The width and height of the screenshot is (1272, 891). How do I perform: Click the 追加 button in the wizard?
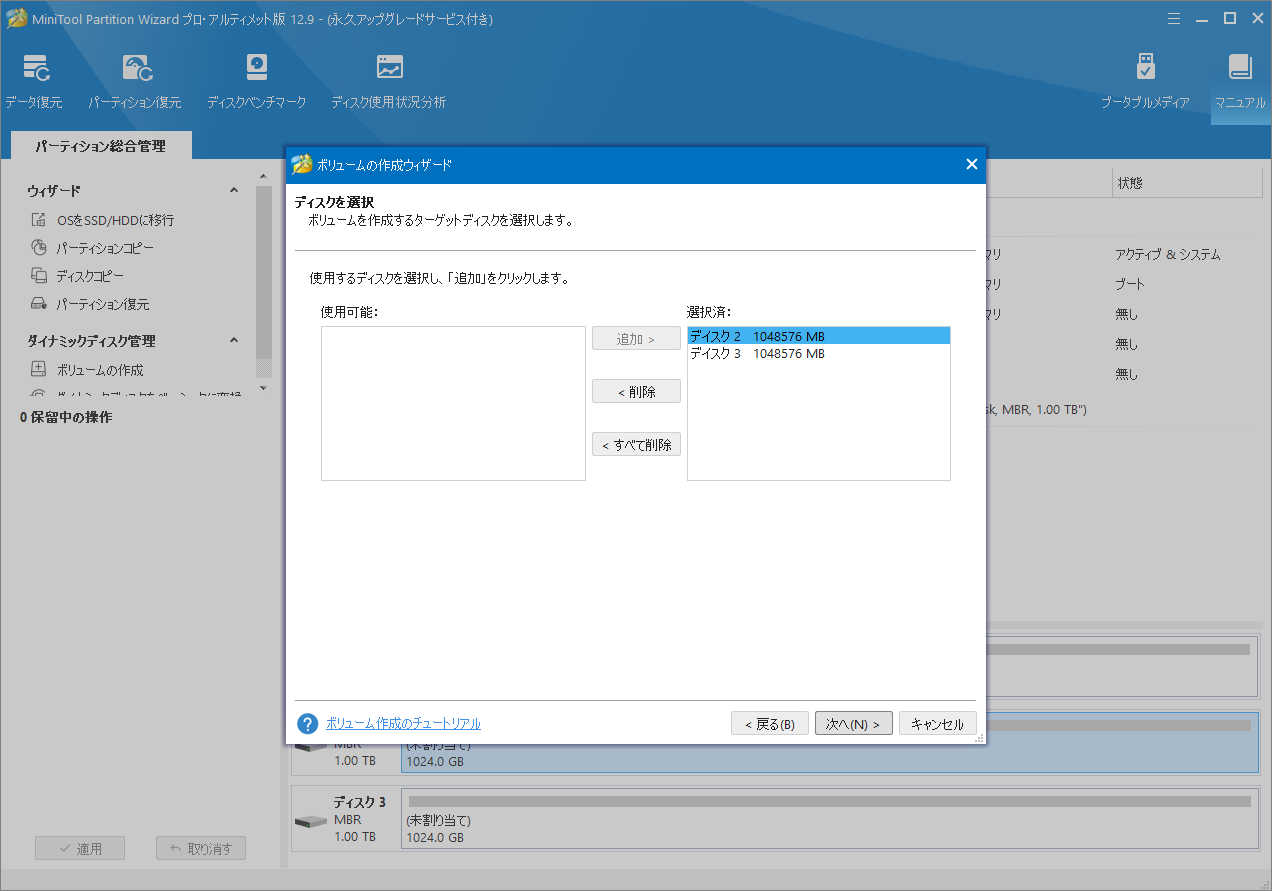(636, 338)
